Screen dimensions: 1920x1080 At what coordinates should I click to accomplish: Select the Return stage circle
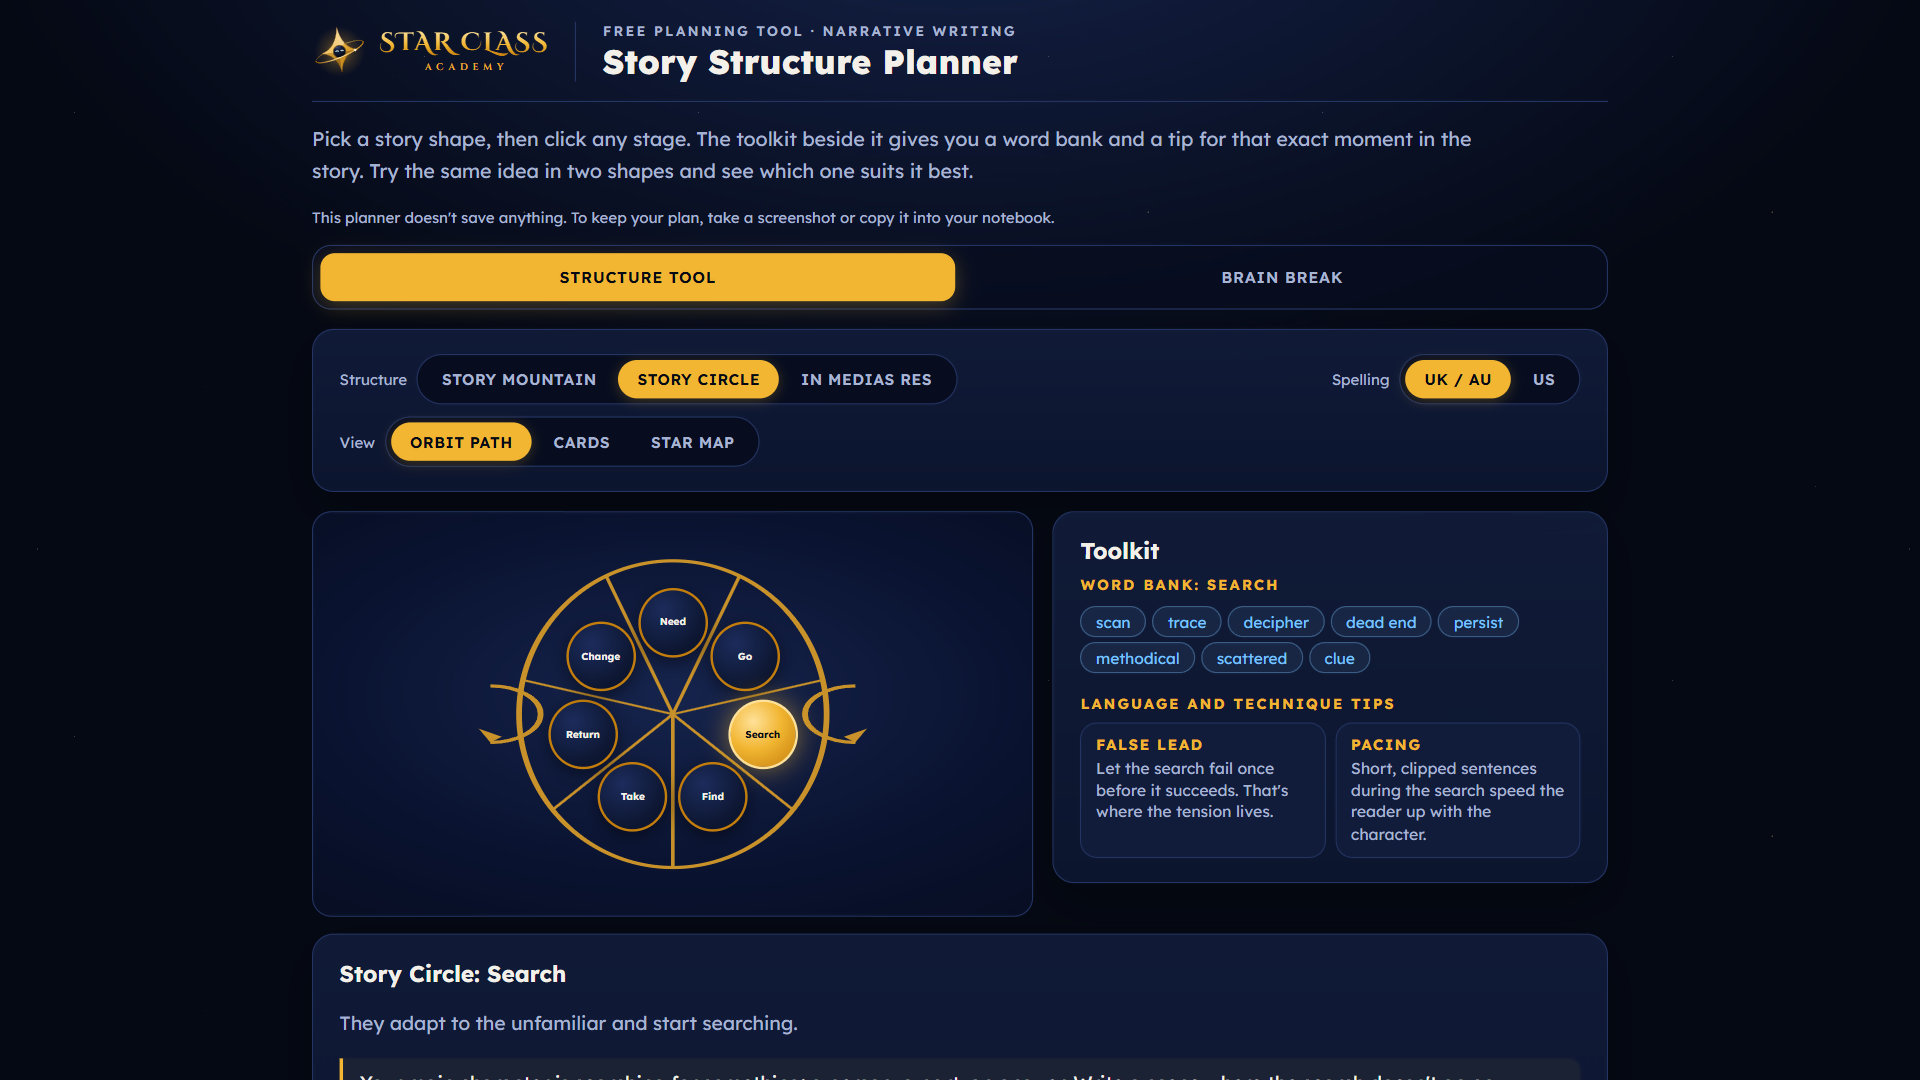coord(583,735)
